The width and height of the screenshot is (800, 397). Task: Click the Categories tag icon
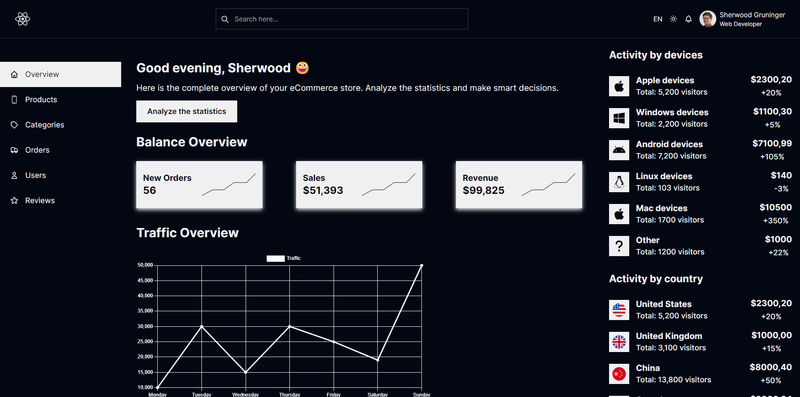[14, 125]
